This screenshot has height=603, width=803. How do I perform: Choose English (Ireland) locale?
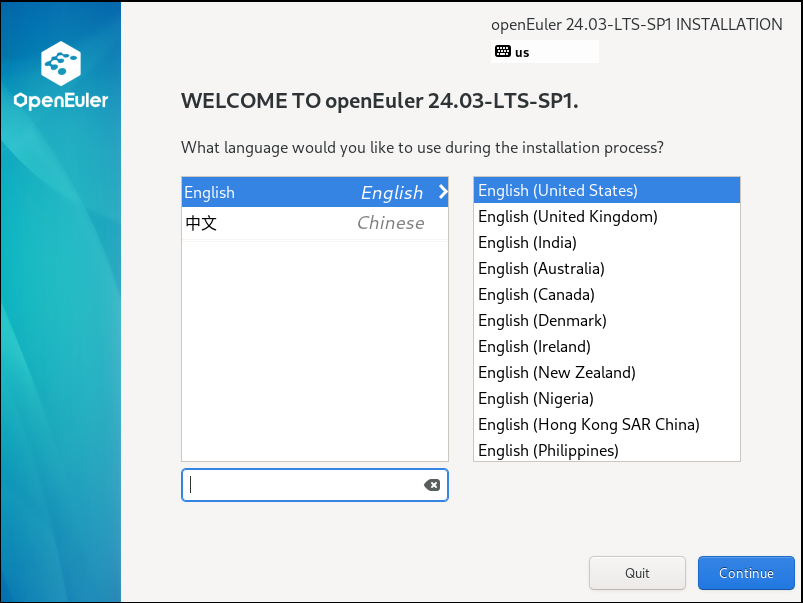coord(607,347)
